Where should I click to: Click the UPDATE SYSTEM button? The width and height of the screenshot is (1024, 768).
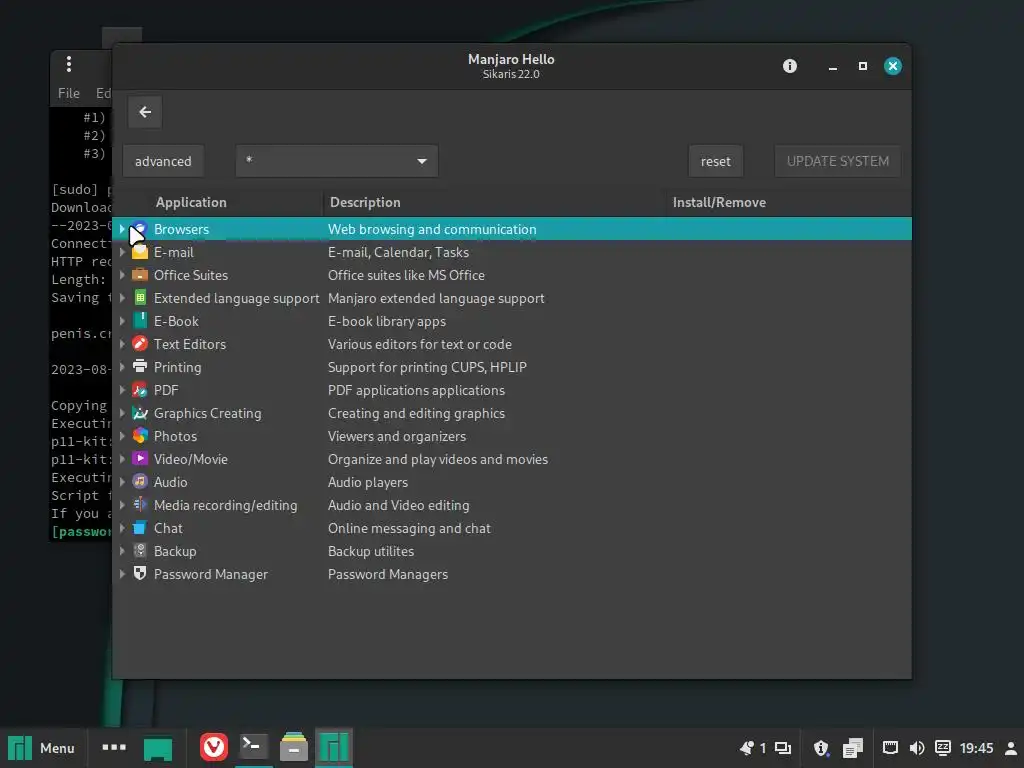[x=838, y=161]
